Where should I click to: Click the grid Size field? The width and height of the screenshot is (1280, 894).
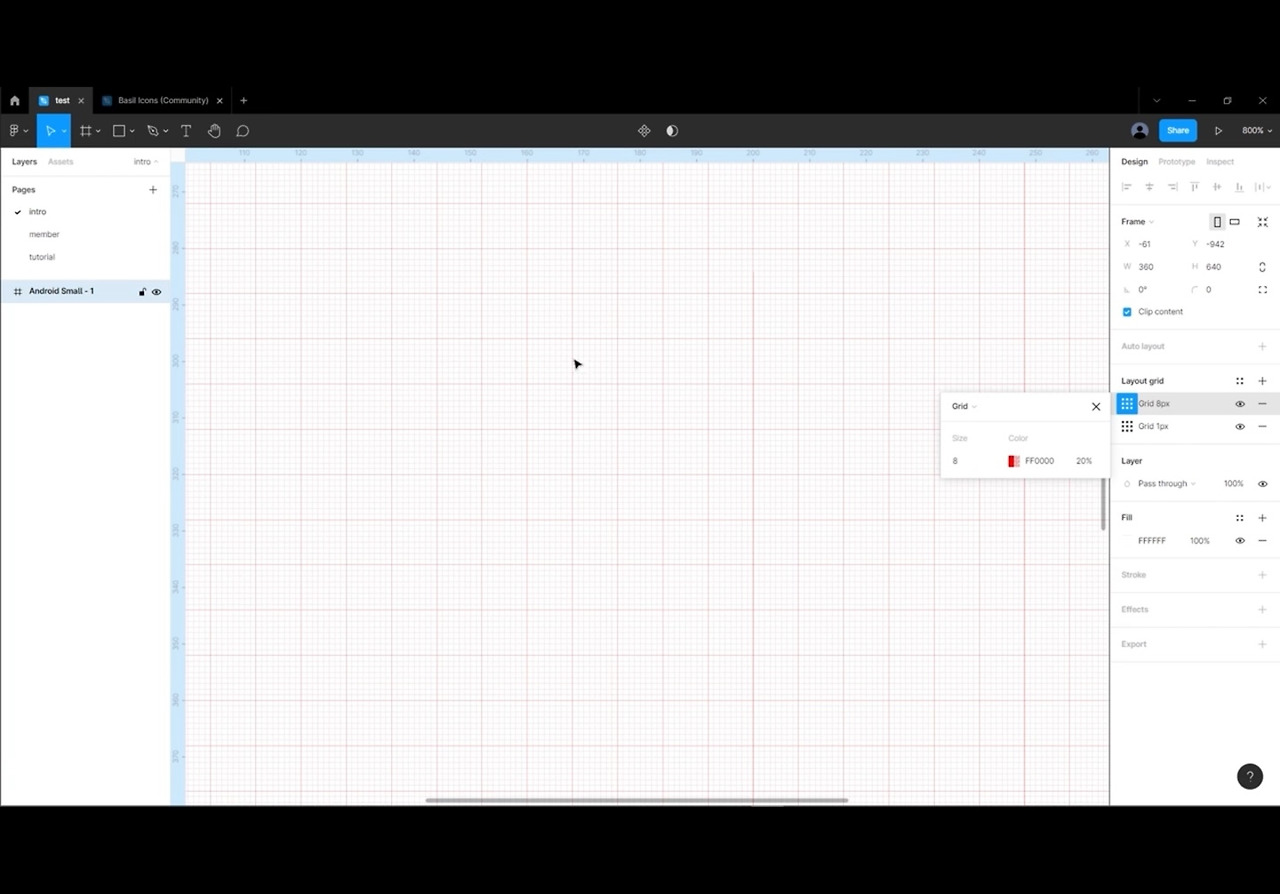[972, 461]
